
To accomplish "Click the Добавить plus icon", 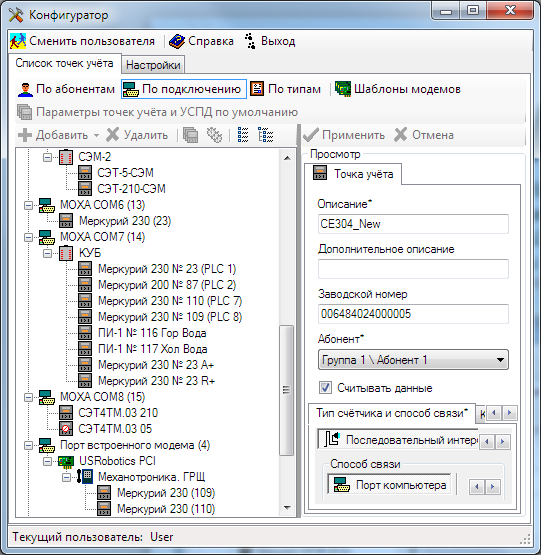I will (25, 135).
